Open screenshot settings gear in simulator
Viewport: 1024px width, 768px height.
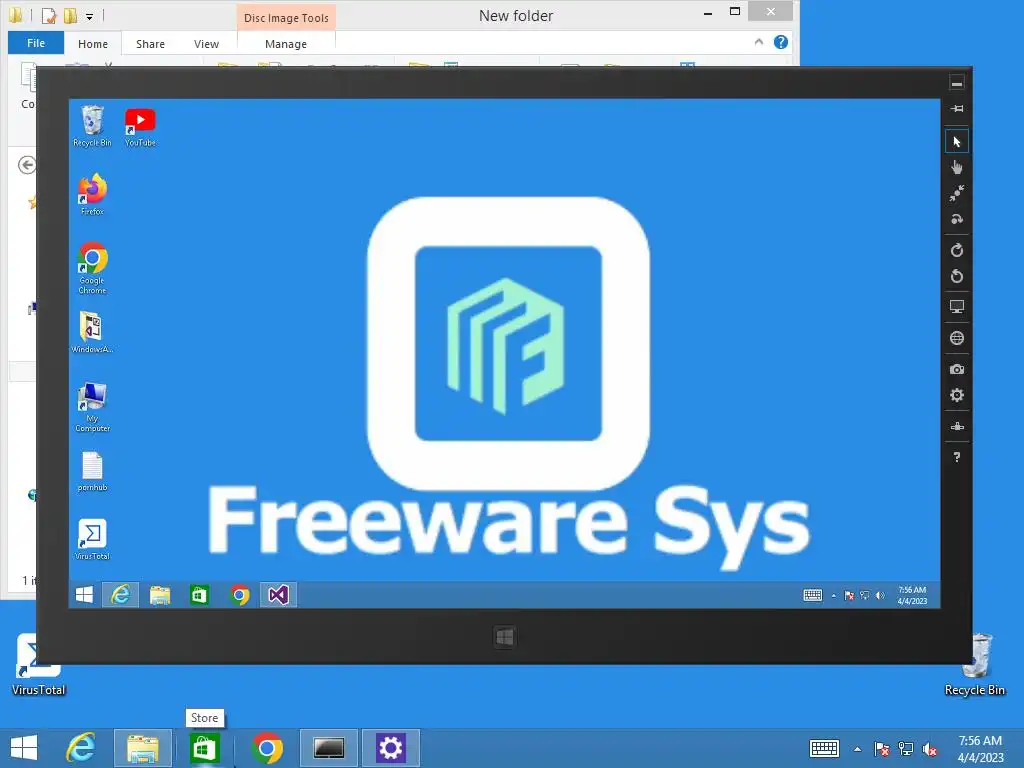click(957, 395)
